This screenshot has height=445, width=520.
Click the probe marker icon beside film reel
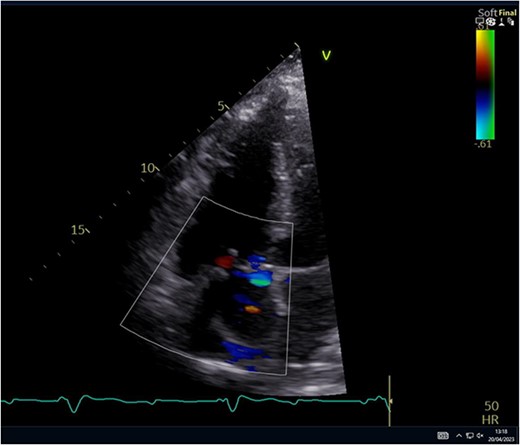501,22
